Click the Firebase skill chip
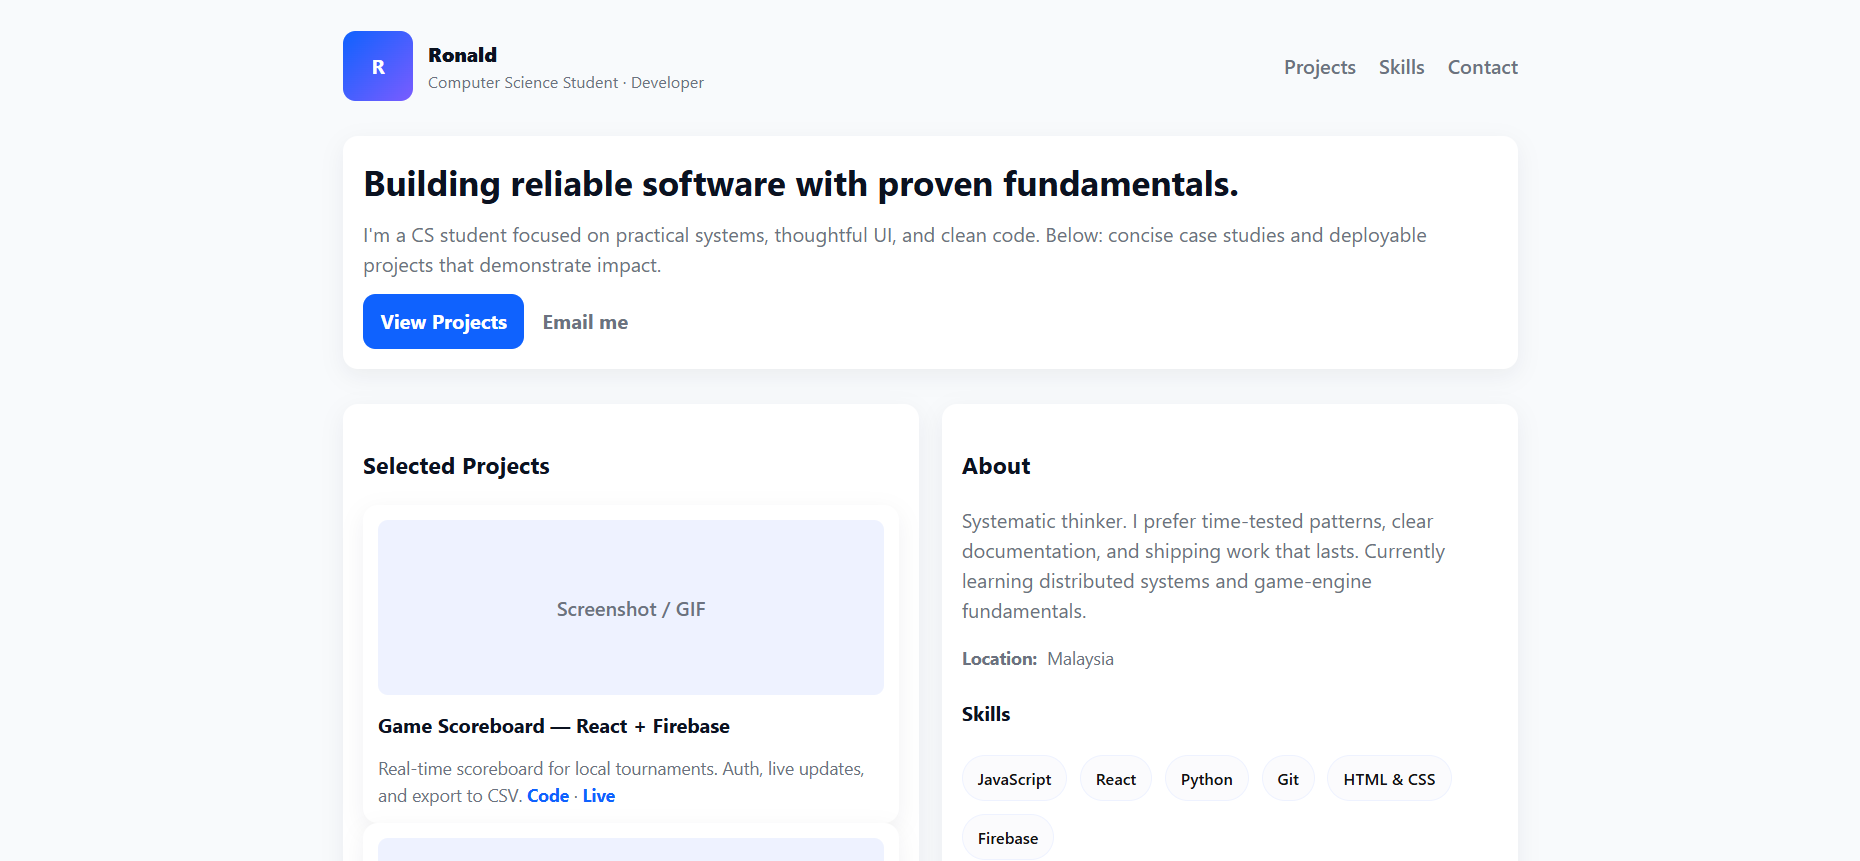This screenshot has height=861, width=1860. click(x=1007, y=838)
